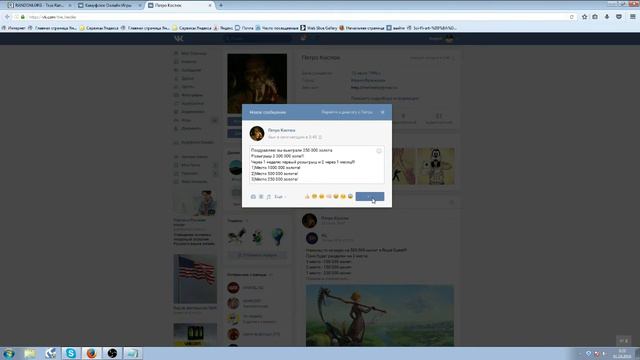
Task: Open a new browser tab
Action: pyautogui.click(x=221, y=5)
